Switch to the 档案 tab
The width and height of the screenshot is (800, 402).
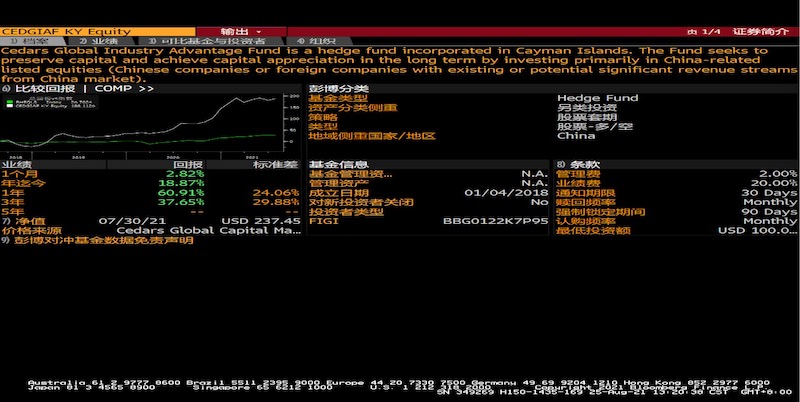(32, 41)
